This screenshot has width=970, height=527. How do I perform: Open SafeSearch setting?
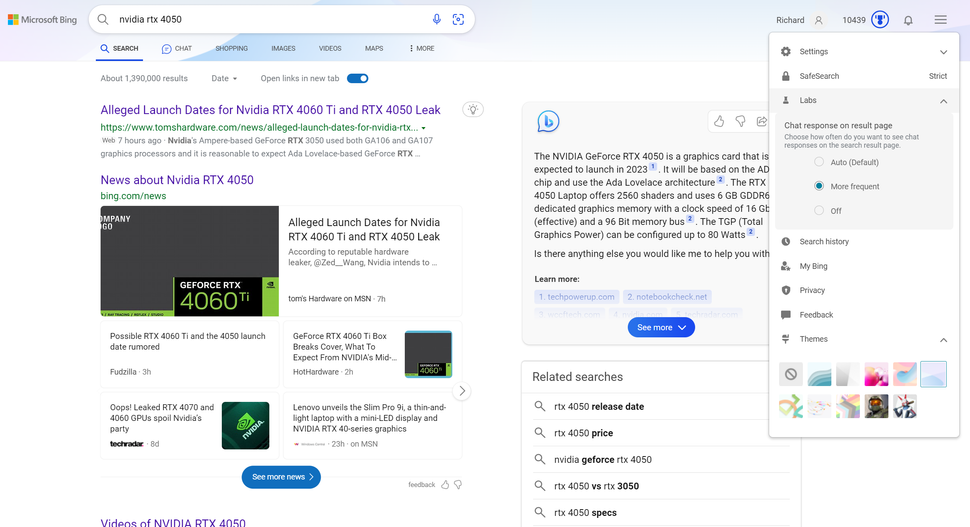pyautogui.click(x=864, y=76)
